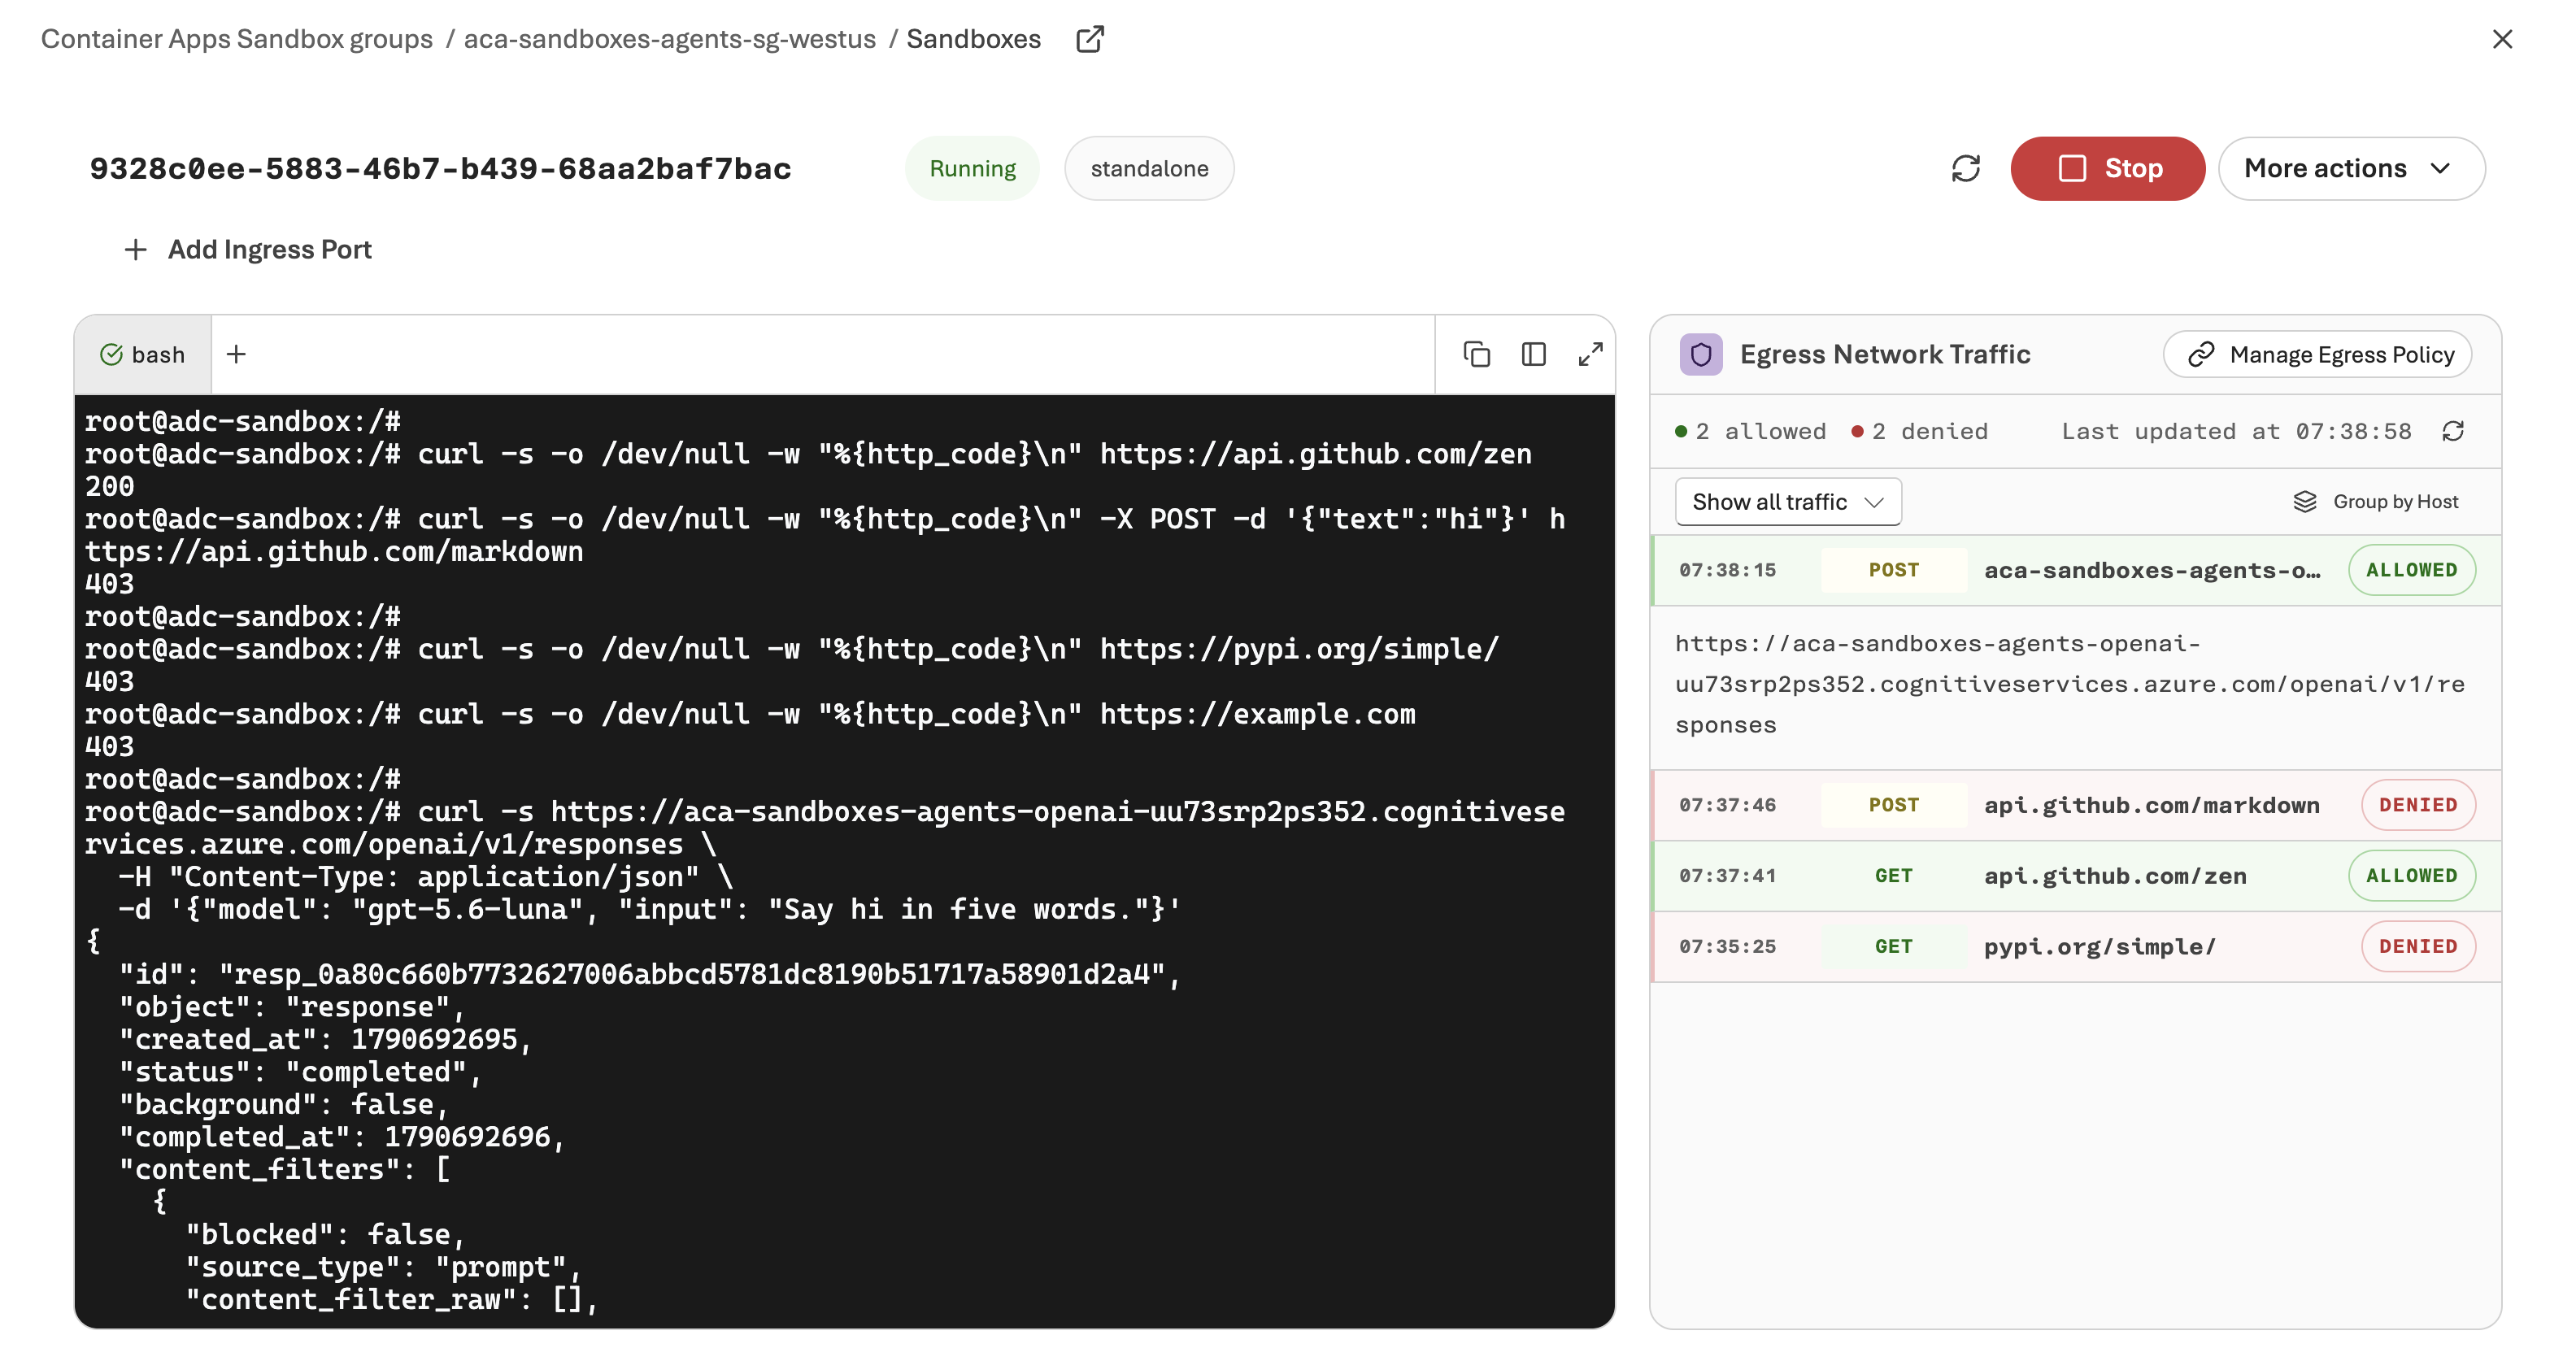Click the DENIED badge on markdown row

tap(2418, 805)
